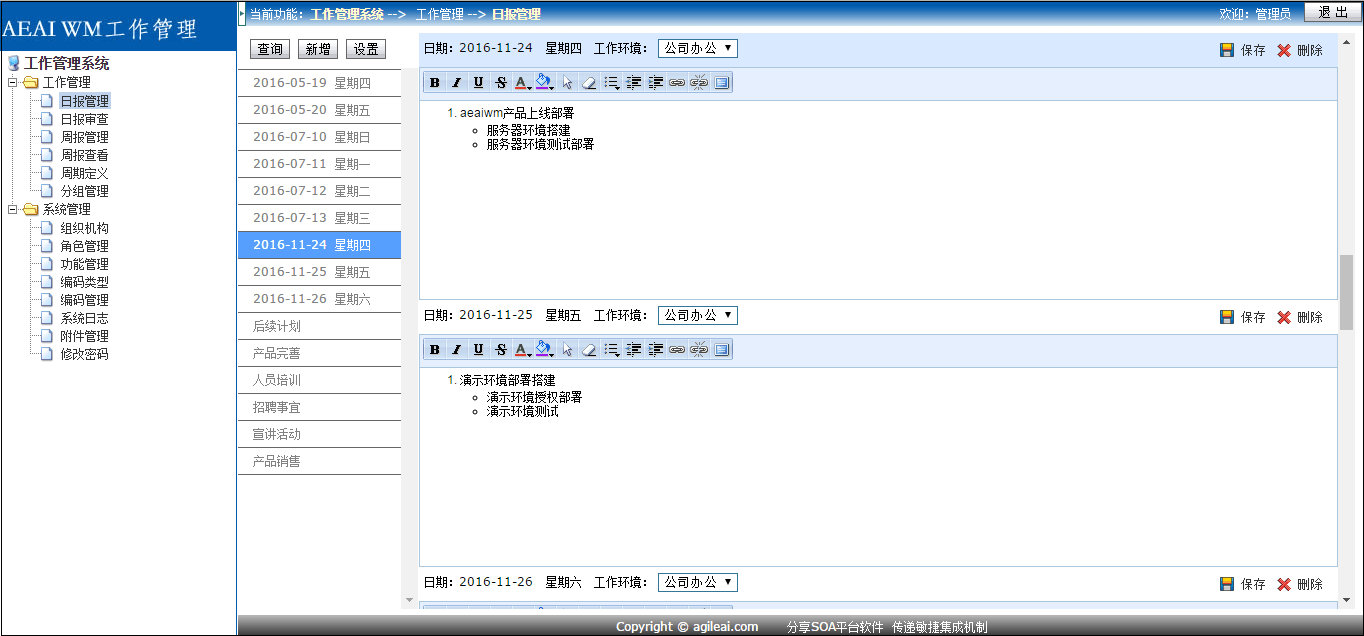
Task: Toggle bold in the 2016-11-25 editor
Action: coord(435,350)
